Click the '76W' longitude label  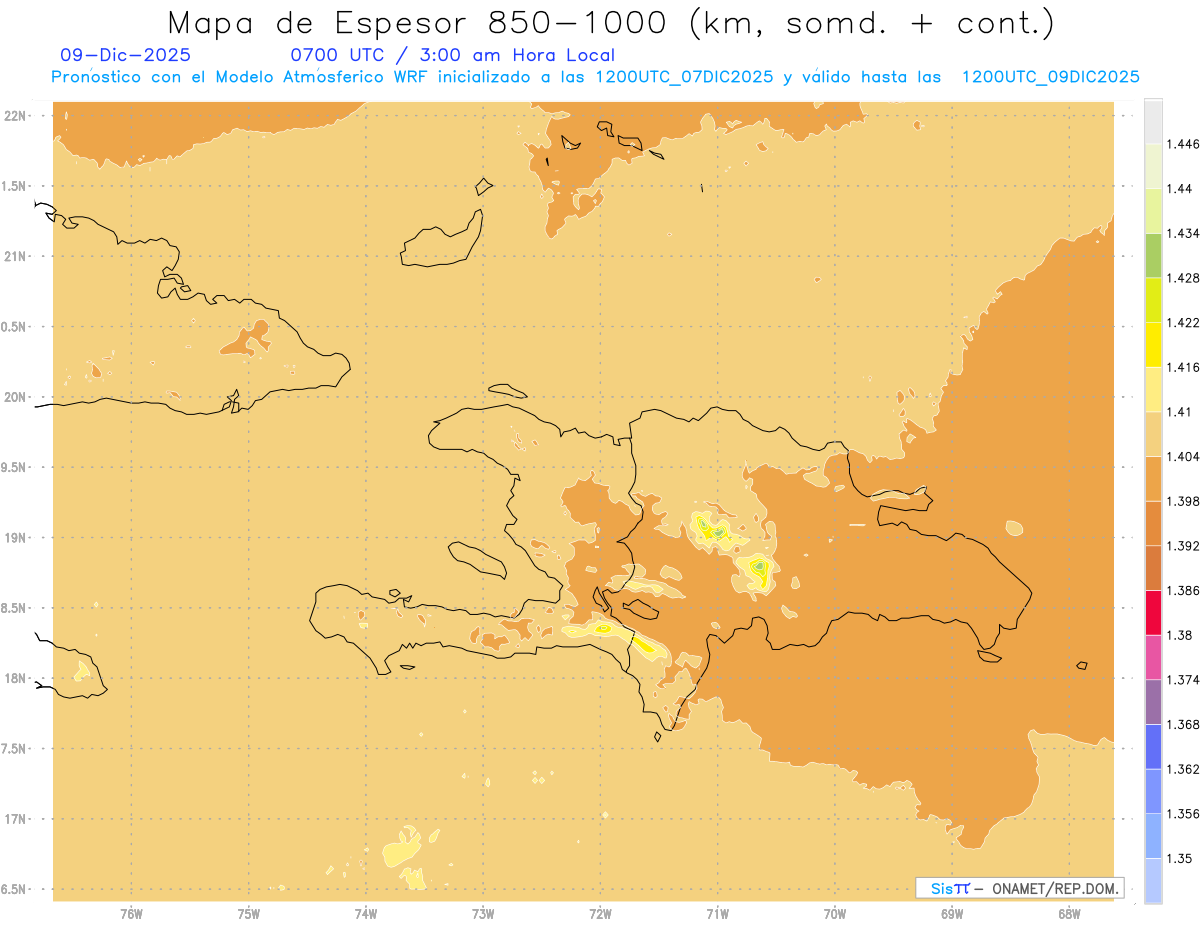131,913
